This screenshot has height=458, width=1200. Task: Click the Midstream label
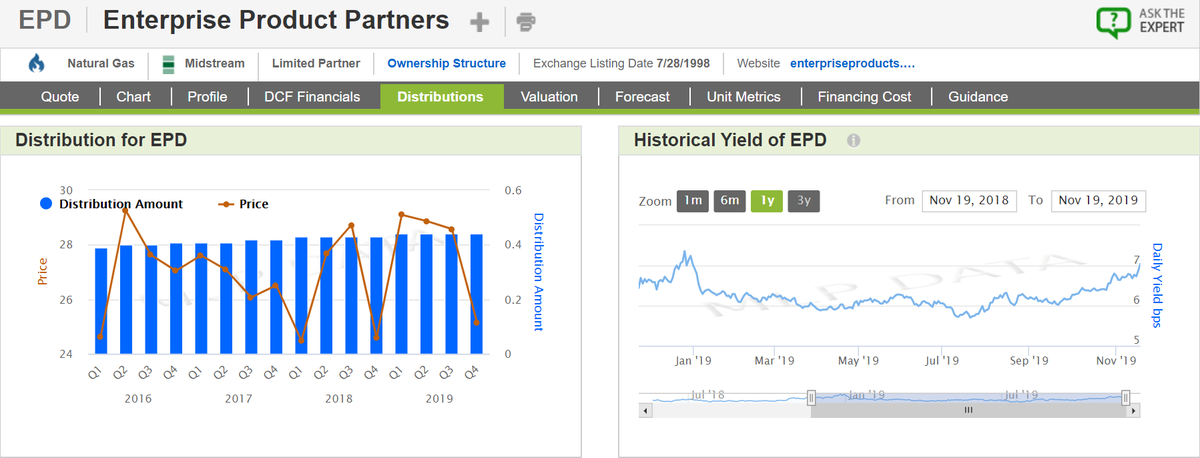pos(214,64)
